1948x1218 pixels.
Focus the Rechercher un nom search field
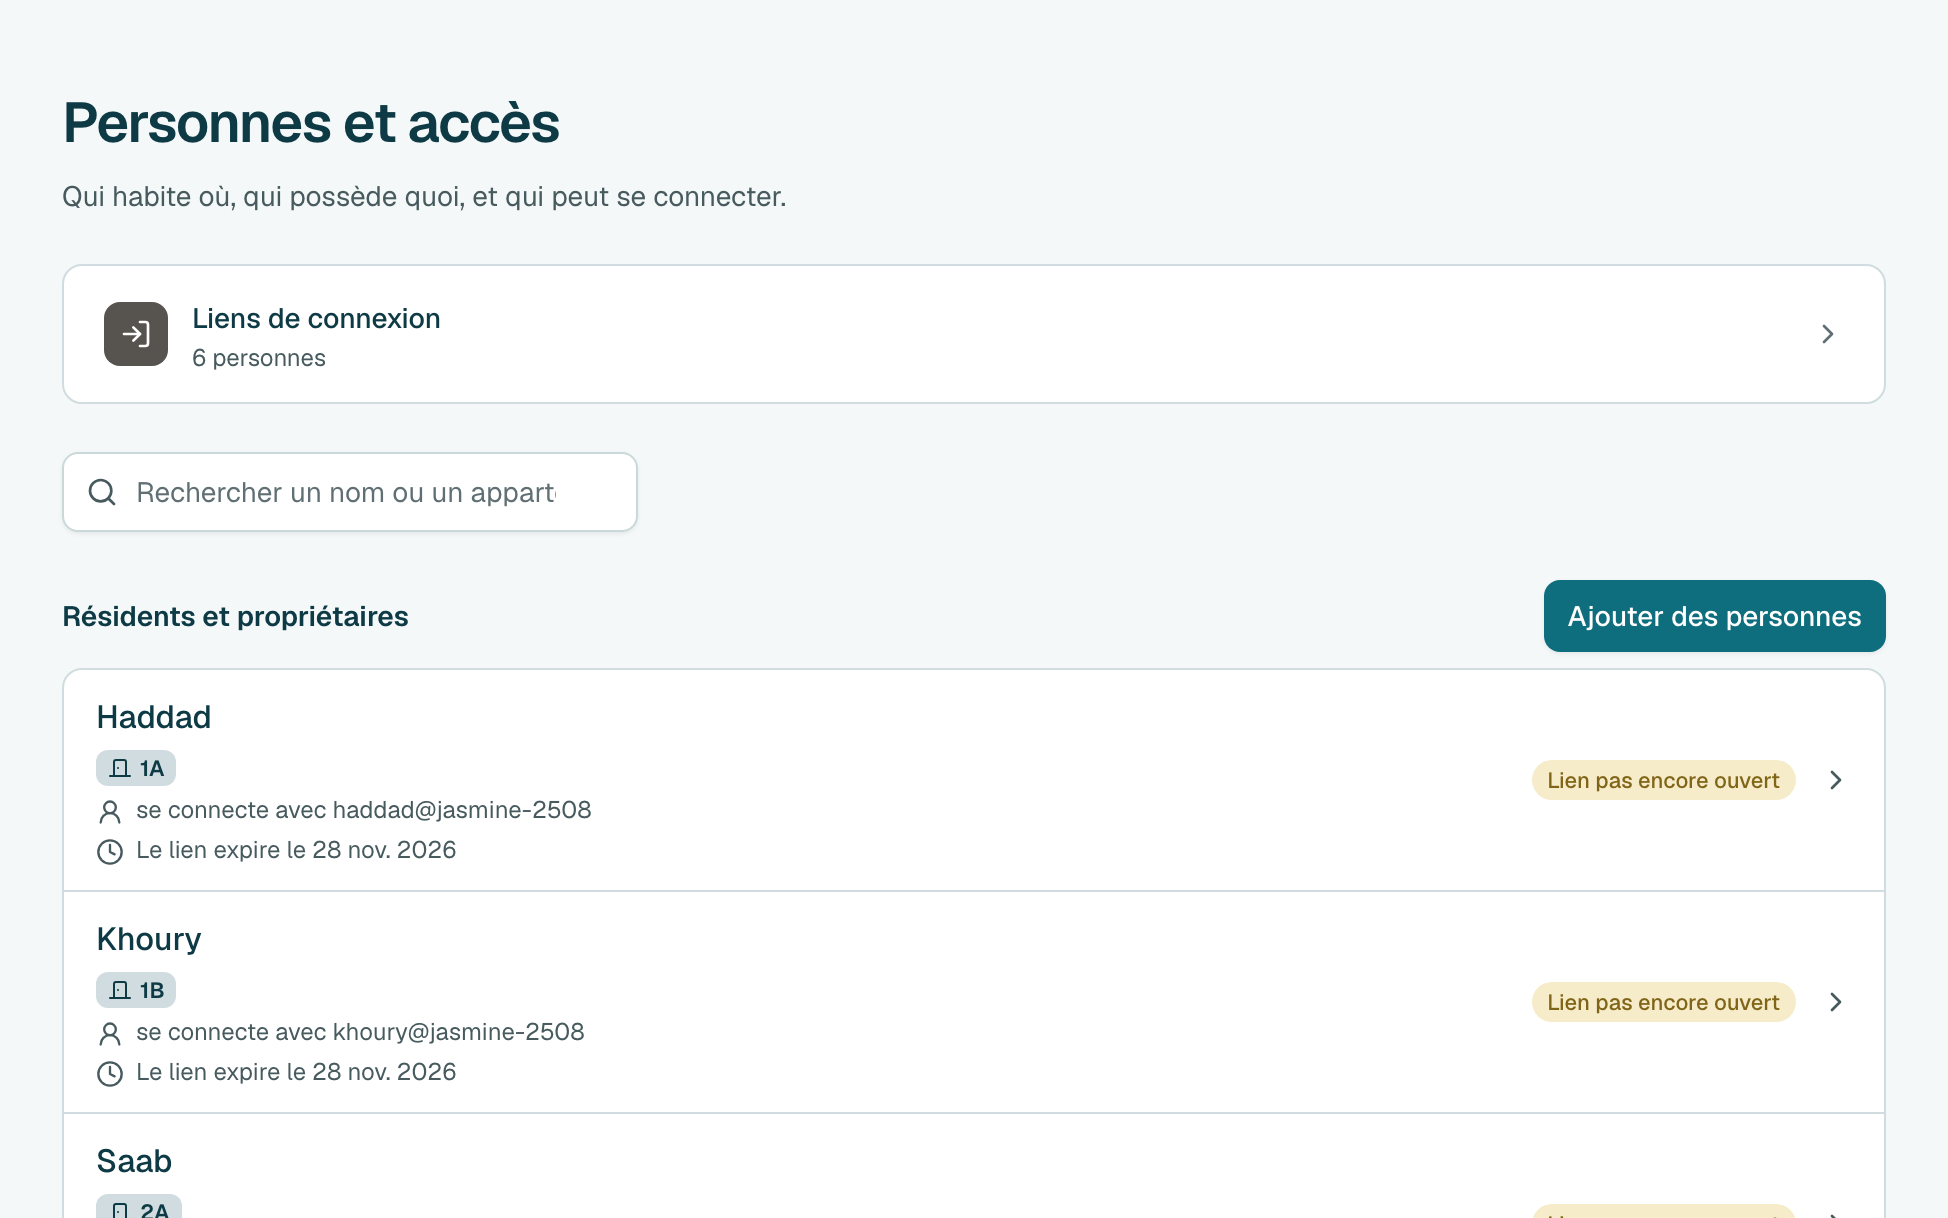click(x=350, y=492)
